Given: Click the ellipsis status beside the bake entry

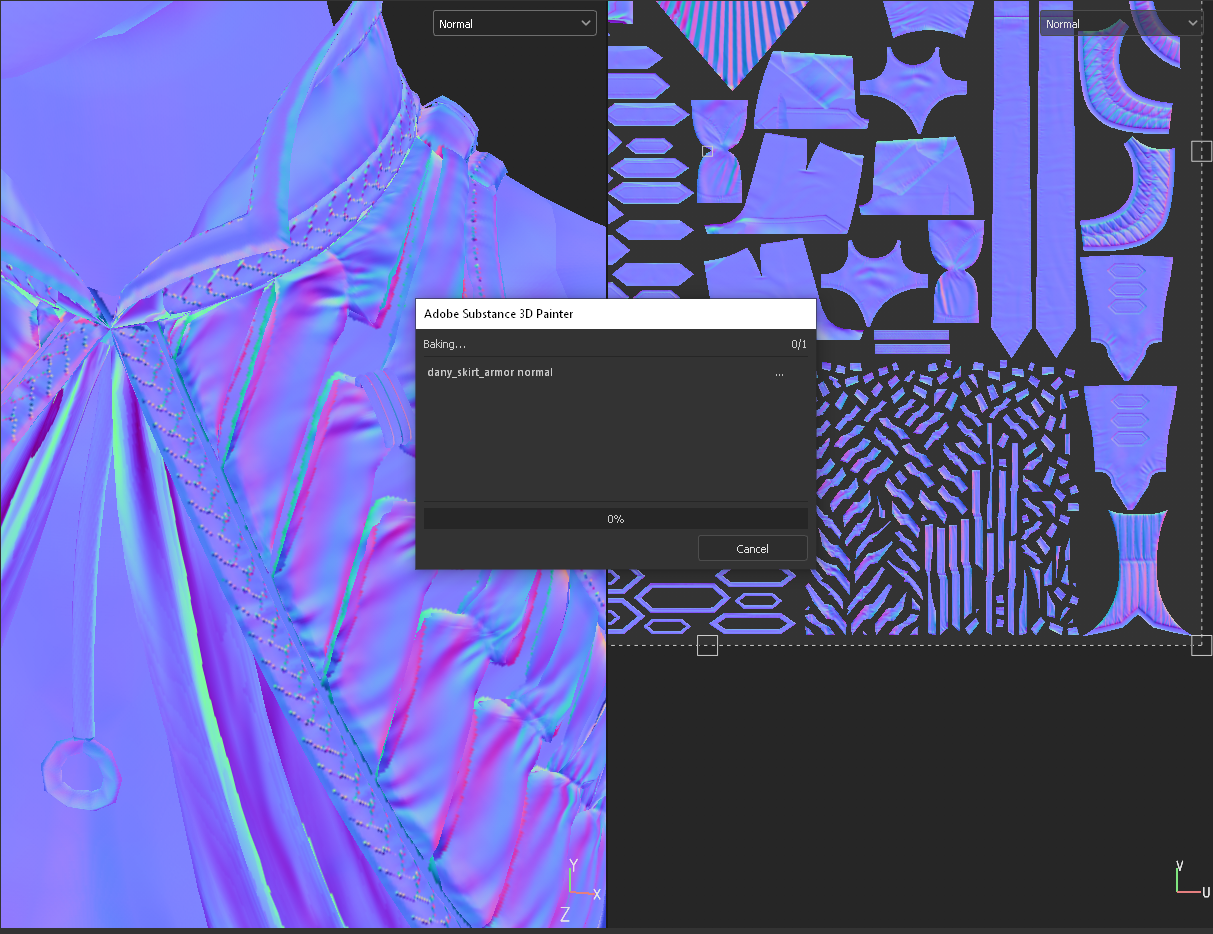Looking at the screenshot, I should point(779,373).
